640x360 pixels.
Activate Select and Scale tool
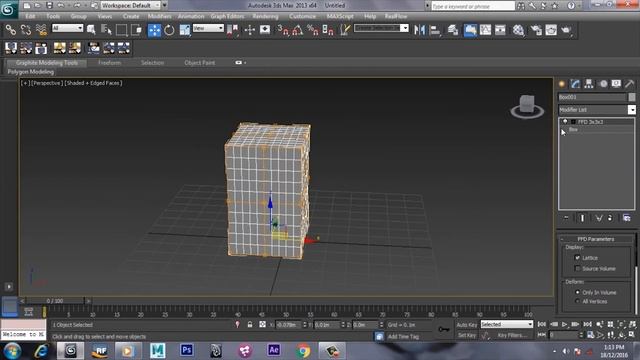[184, 30]
